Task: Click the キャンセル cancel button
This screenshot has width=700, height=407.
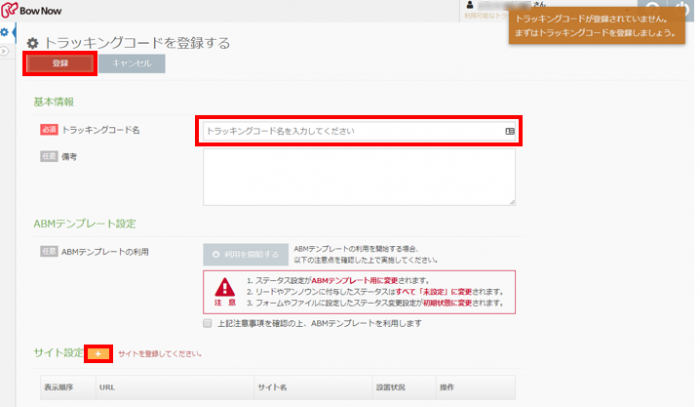Action: 132,64
